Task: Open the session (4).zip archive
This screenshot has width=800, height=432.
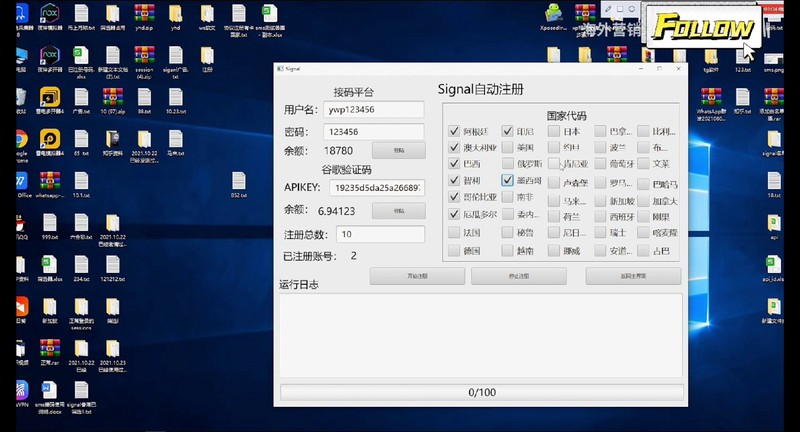Action: point(144,62)
